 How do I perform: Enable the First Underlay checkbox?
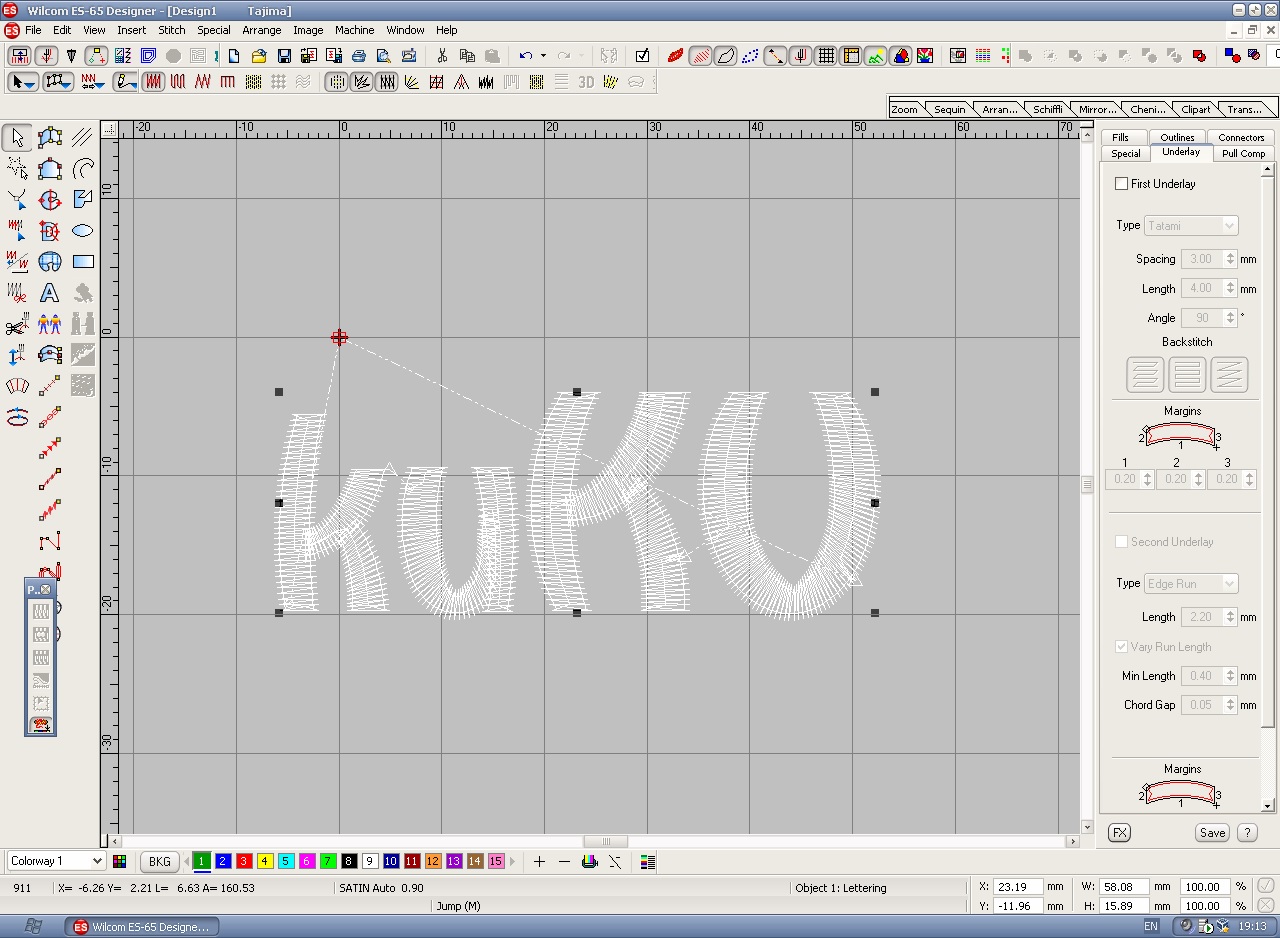point(1121,184)
